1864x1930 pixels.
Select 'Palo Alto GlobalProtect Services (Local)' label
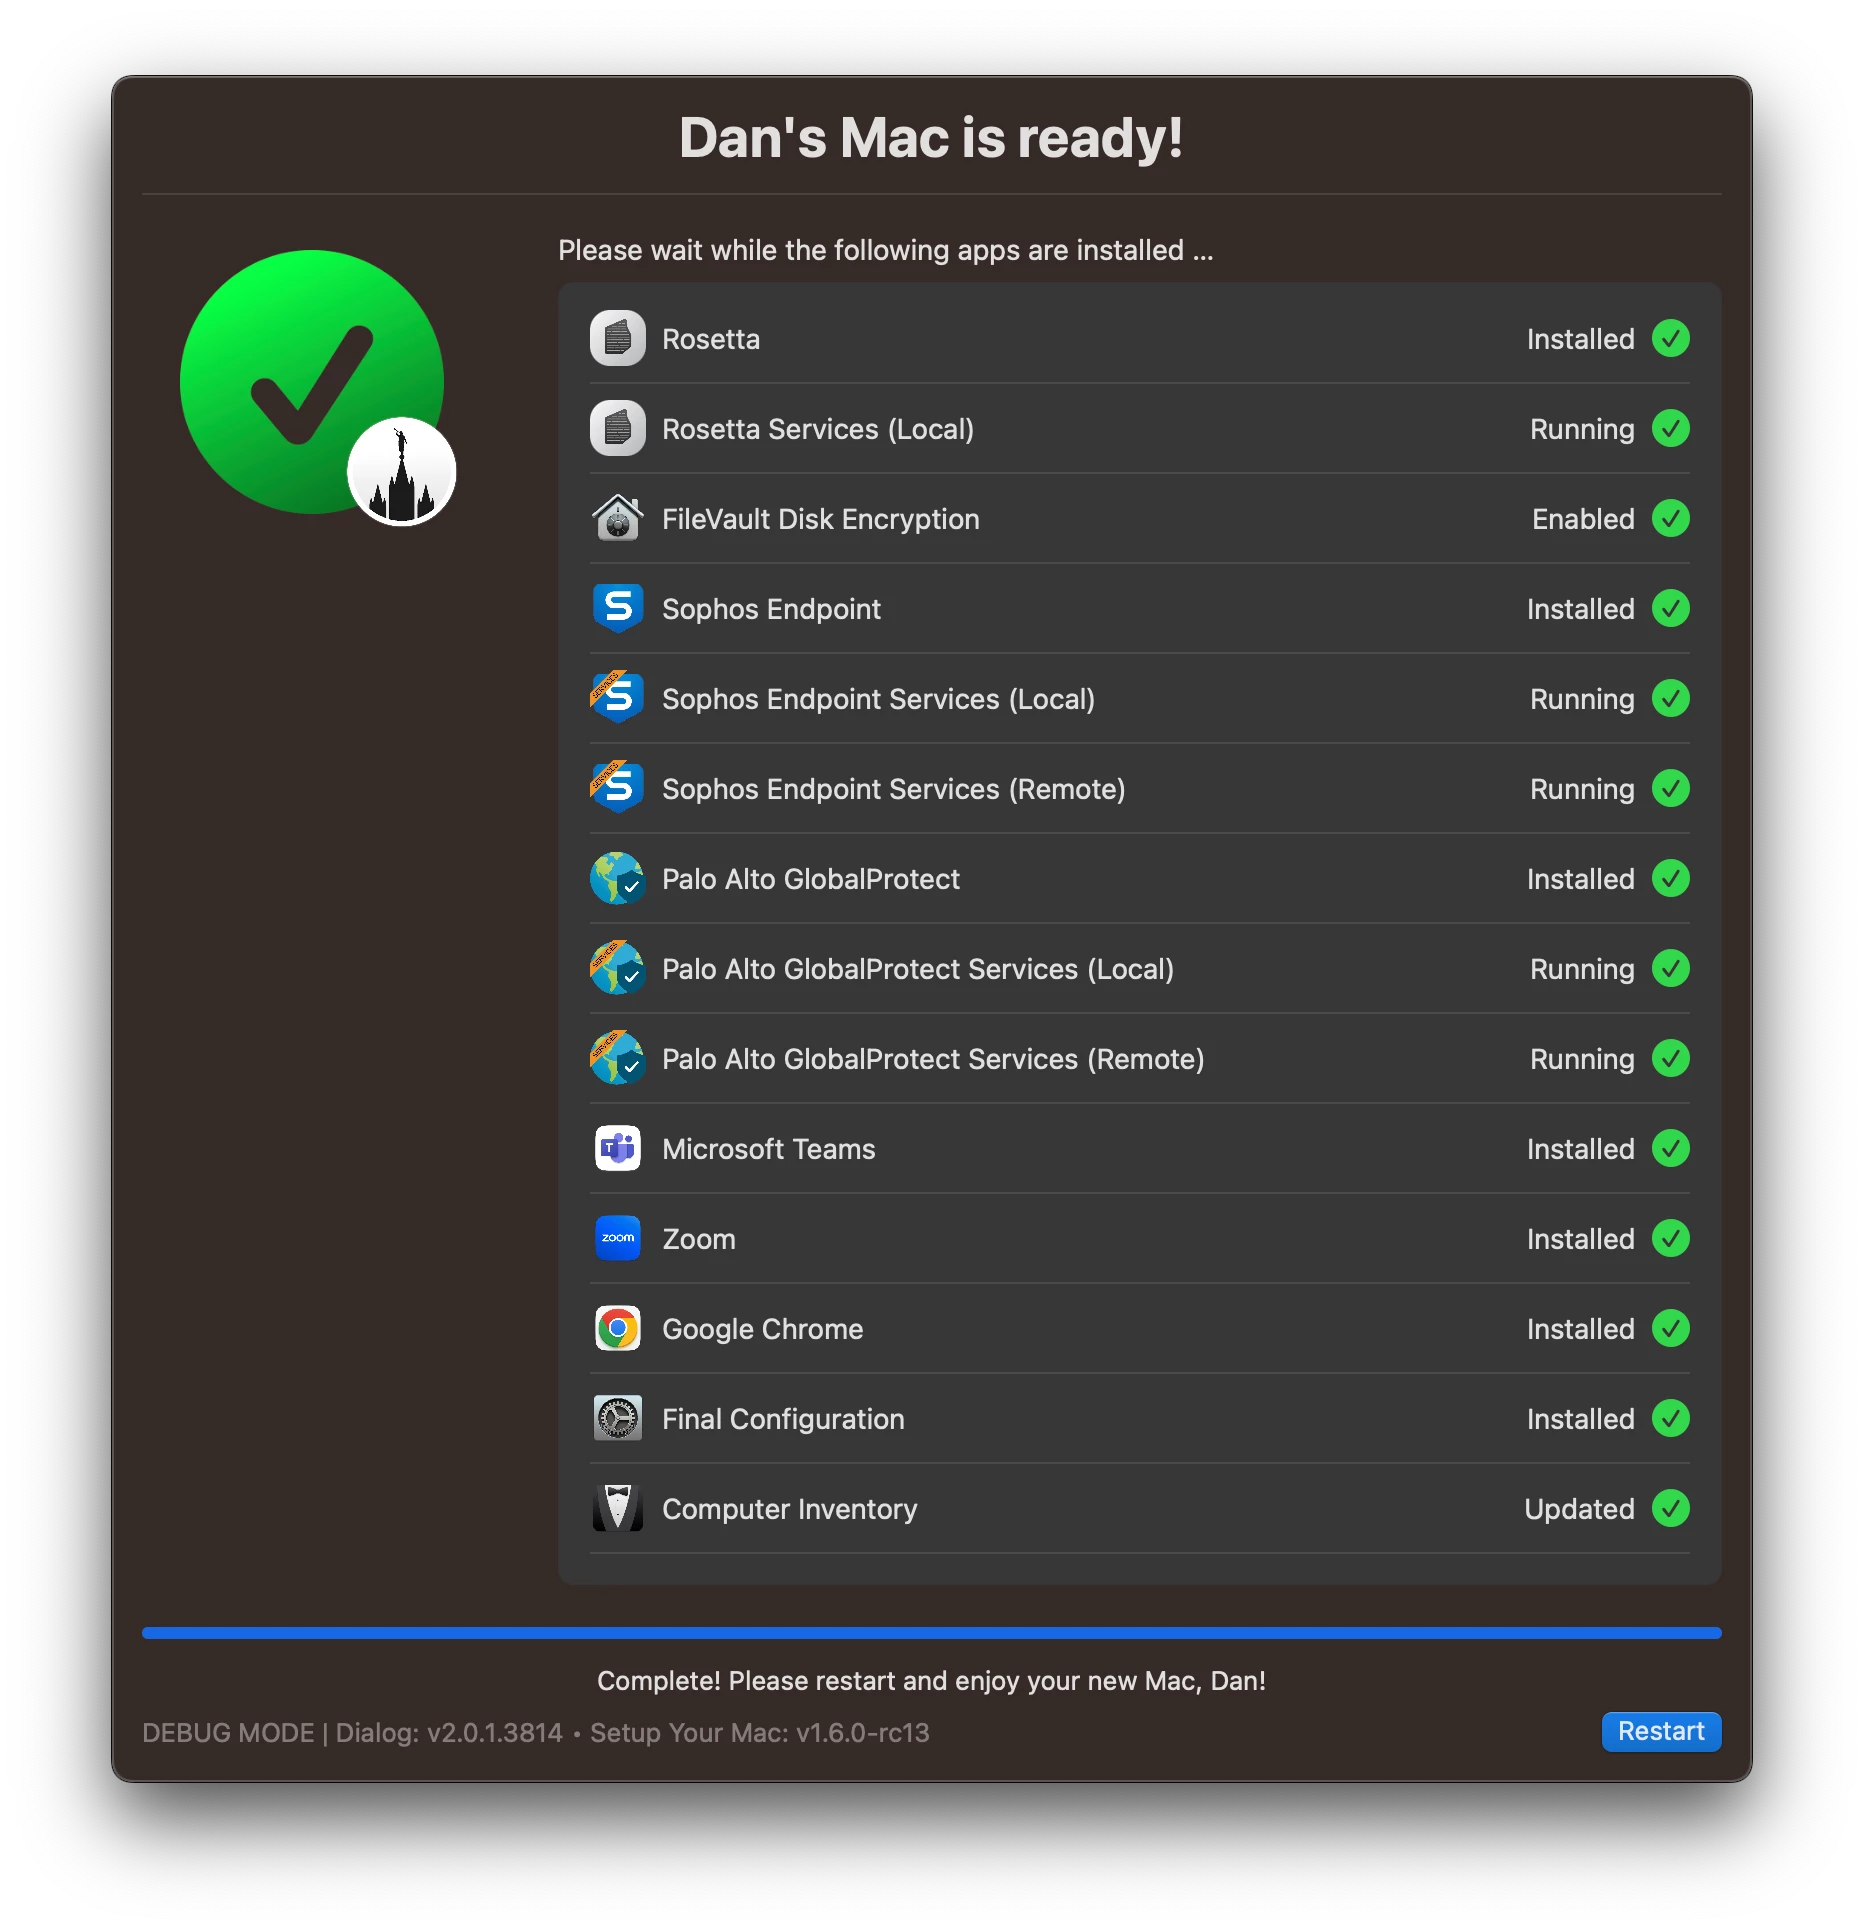pyautogui.click(x=917, y=969)
